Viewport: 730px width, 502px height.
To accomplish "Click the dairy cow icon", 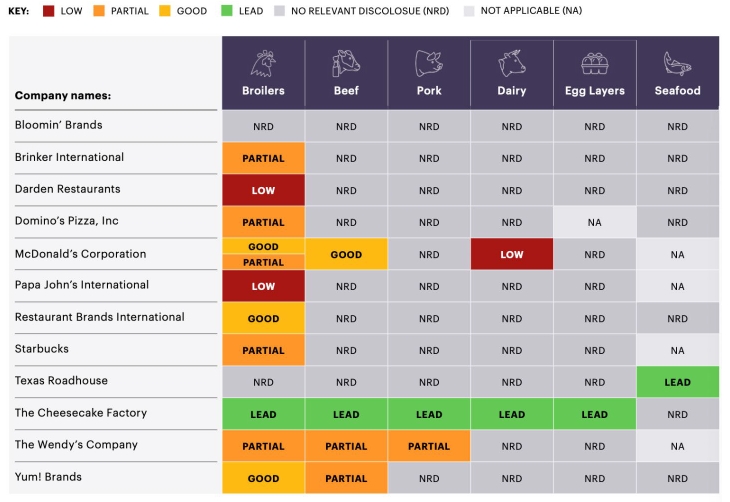I will pos(512,65).
